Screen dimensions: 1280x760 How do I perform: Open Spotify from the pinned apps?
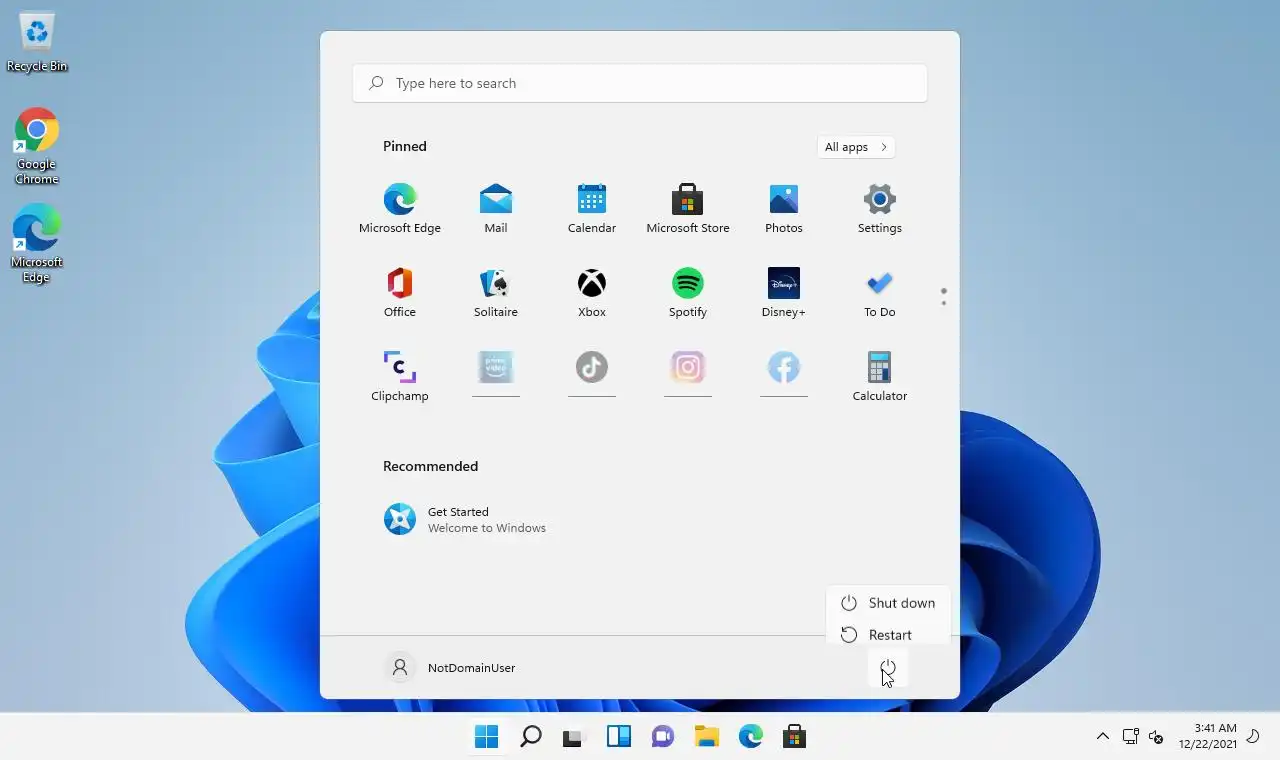coord(688,293)
